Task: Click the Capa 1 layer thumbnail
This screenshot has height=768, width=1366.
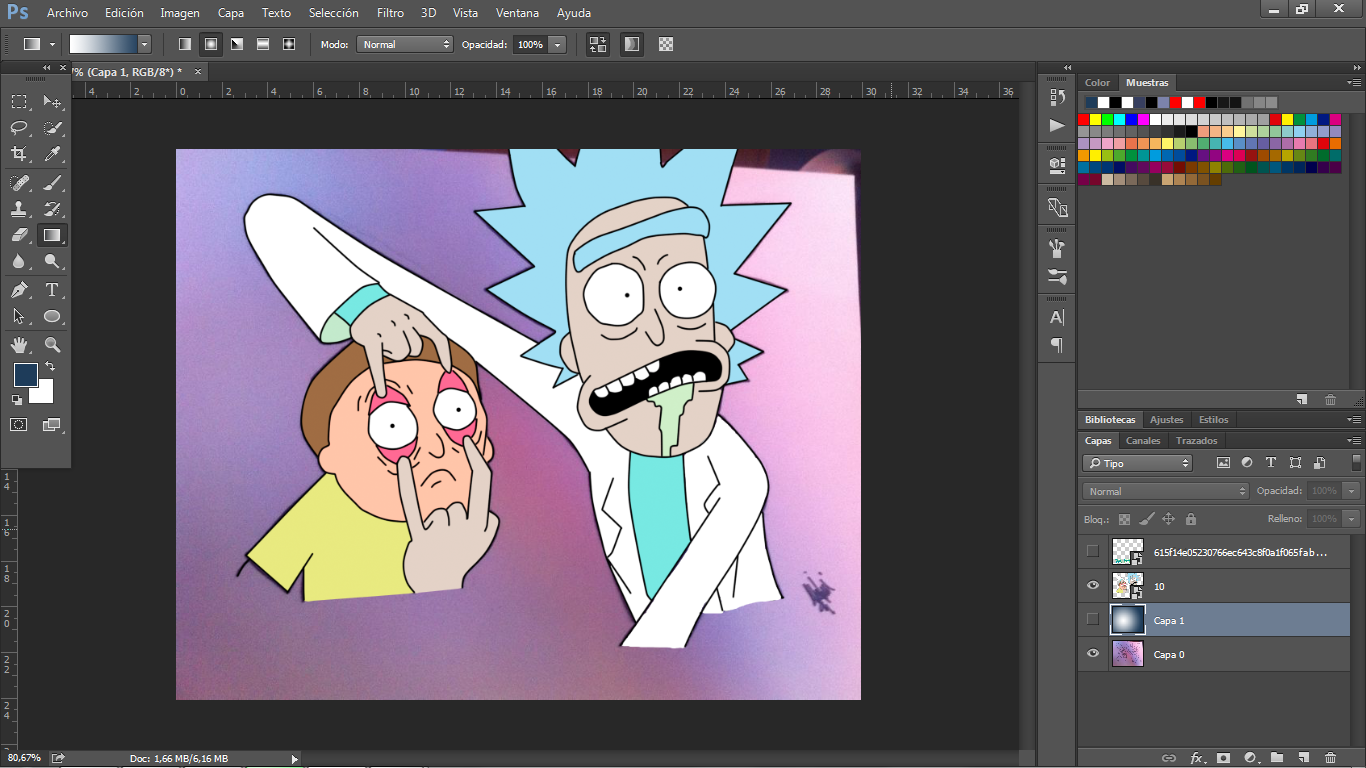Action: (1127, 620)
